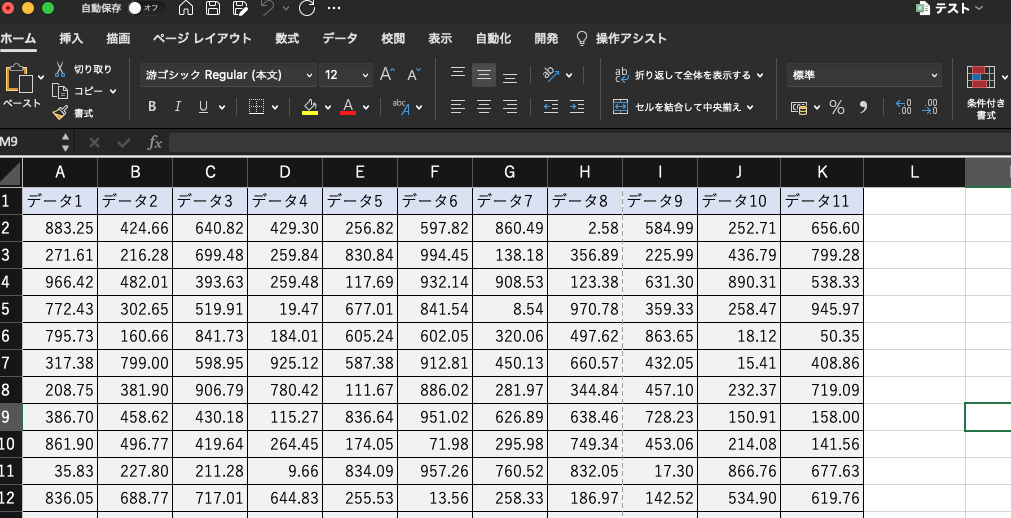This screenshot has width=1011, height=518.
Task: Select the column D header
Action: pos(285,172)
